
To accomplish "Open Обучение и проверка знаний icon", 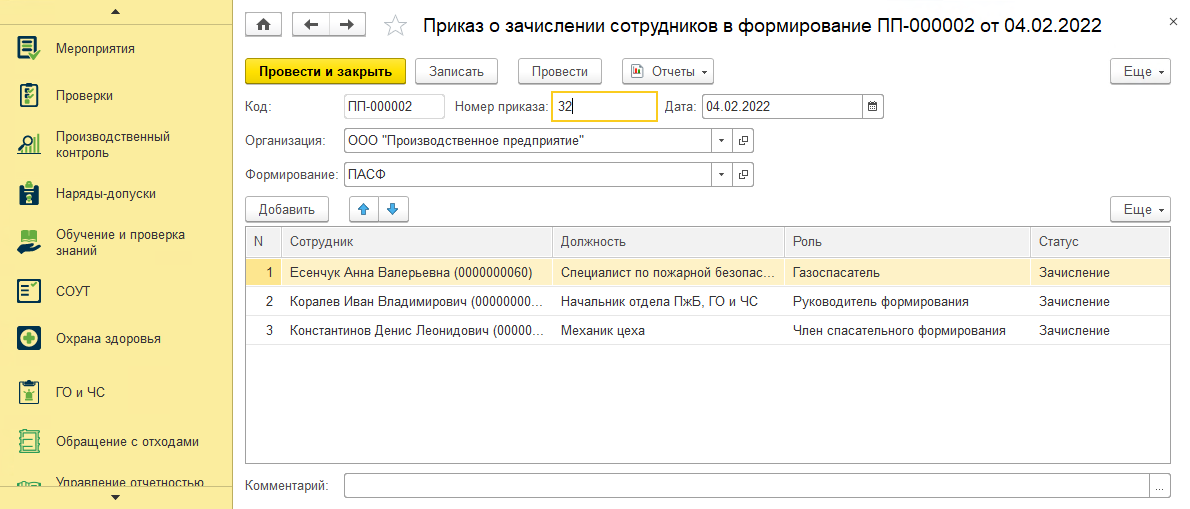I will [29, 242].
